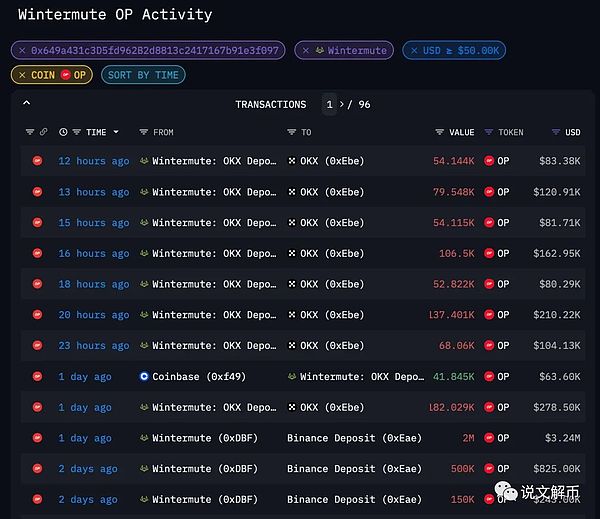Click Wintermute (0xDBF) in the $3.24M row
The image size is (600, 519).
[x=205, y=438]
